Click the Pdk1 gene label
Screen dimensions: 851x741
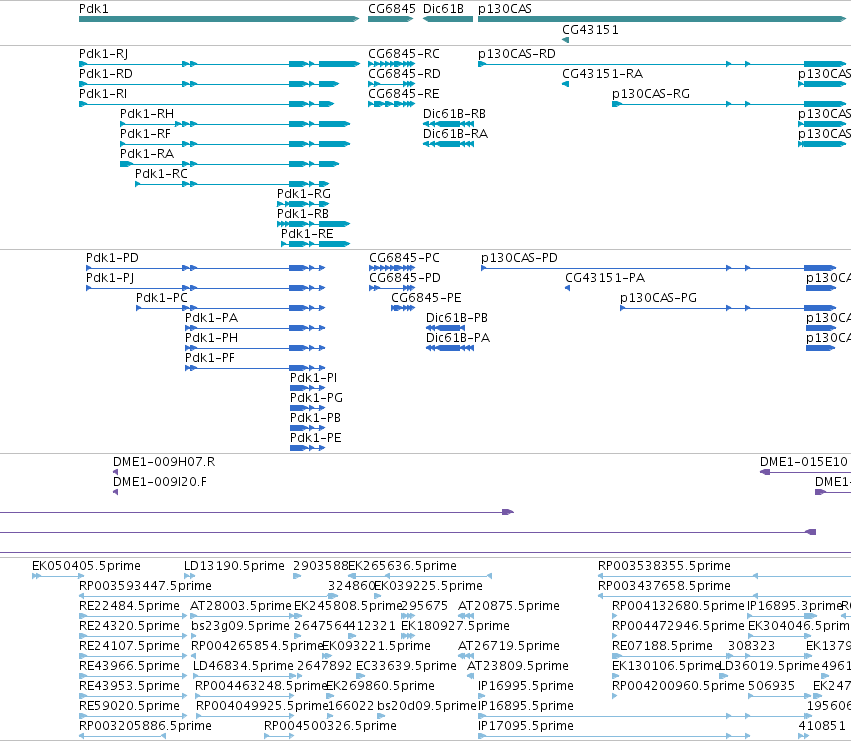point(93,9)
